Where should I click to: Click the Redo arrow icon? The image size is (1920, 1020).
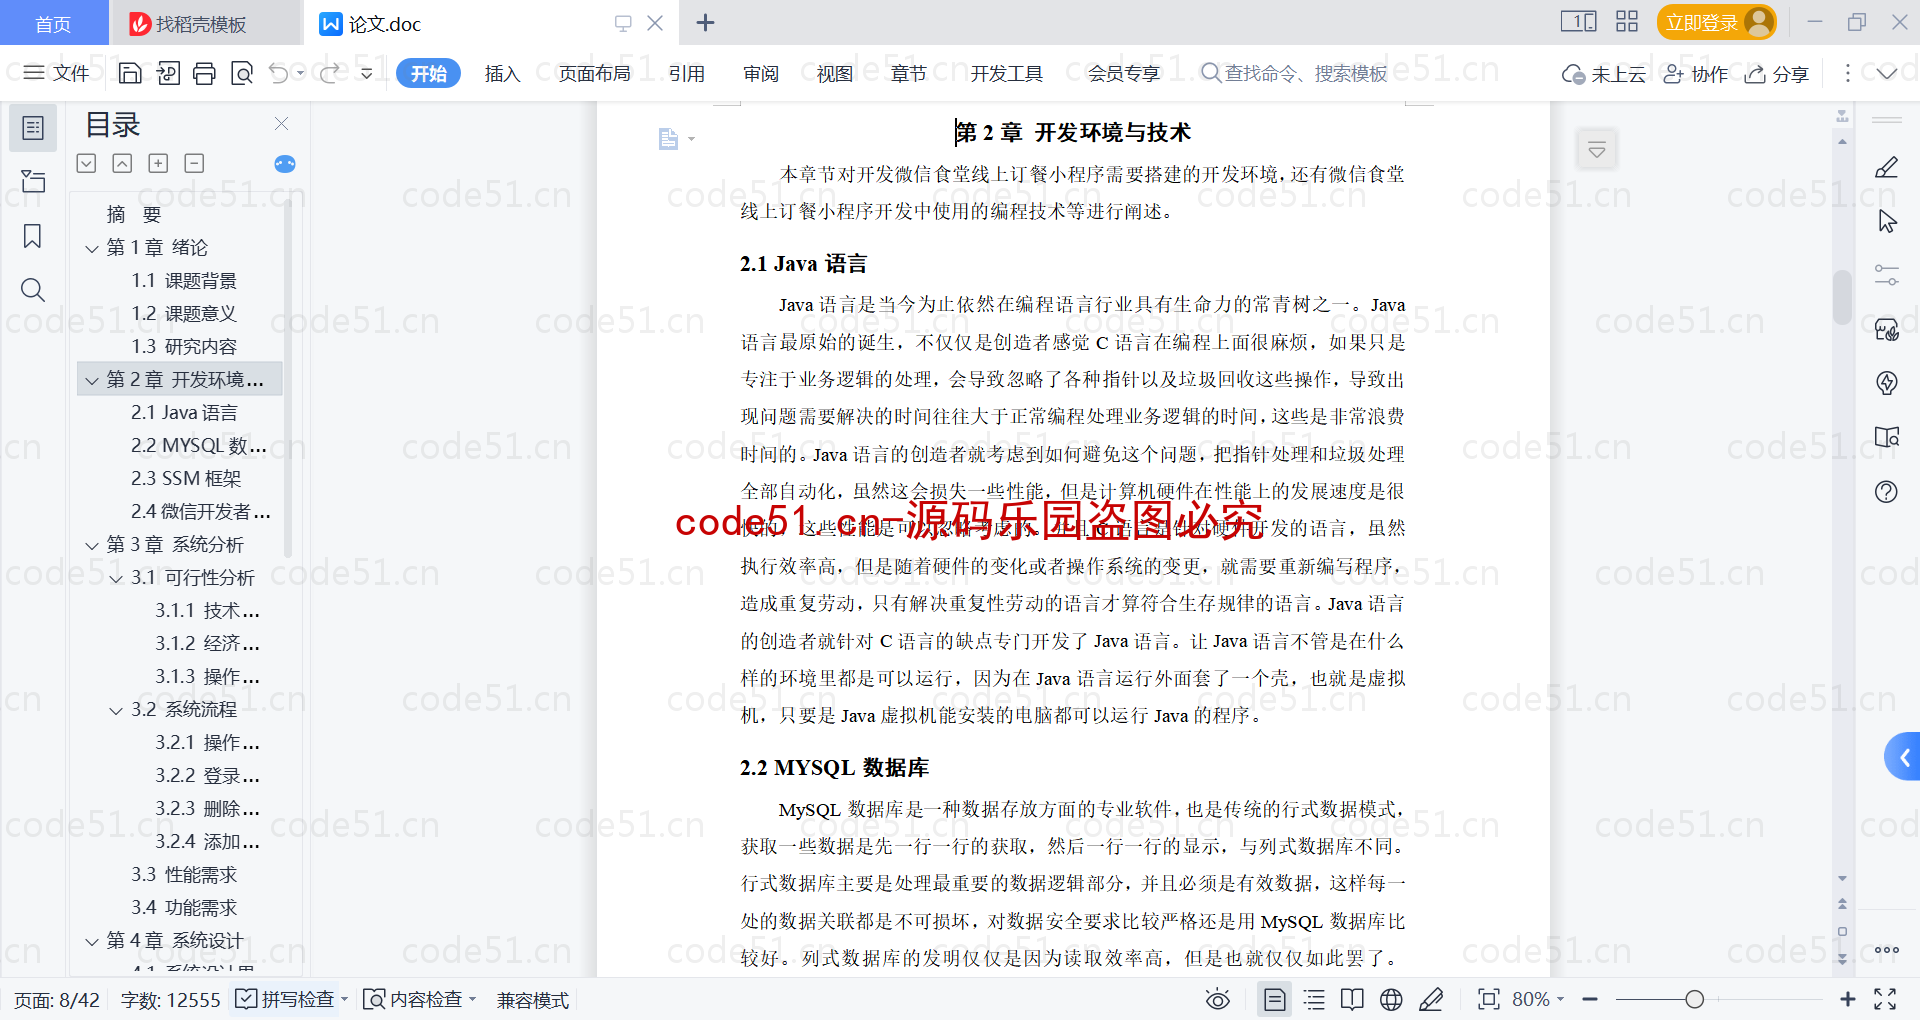click(x=329, y=73)
